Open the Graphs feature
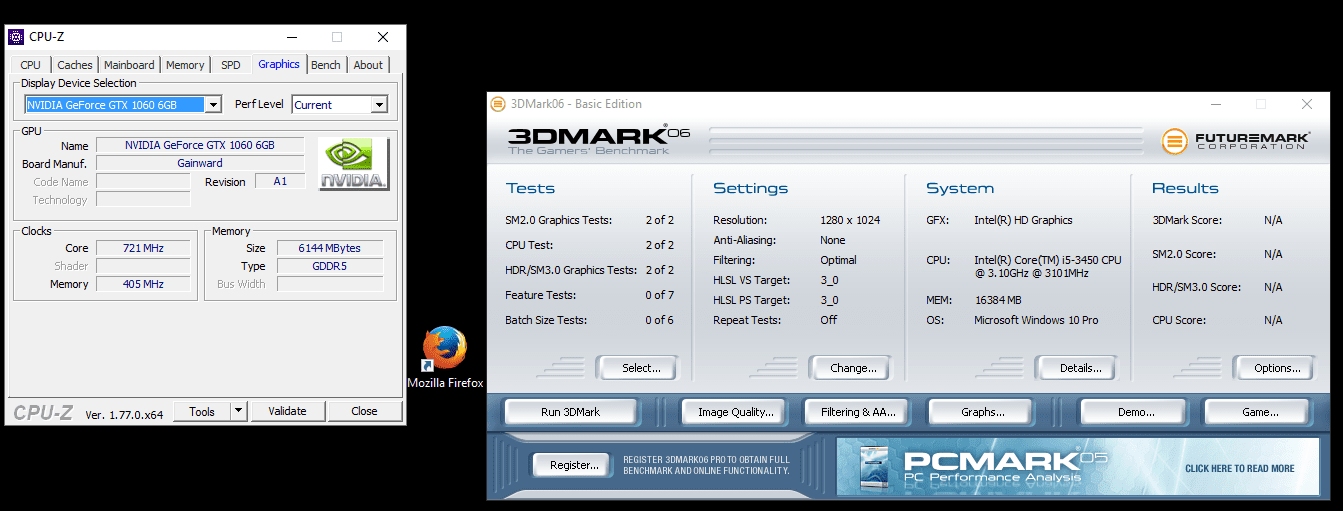This screenshot has height=511, width=1343. click(983, 411)
